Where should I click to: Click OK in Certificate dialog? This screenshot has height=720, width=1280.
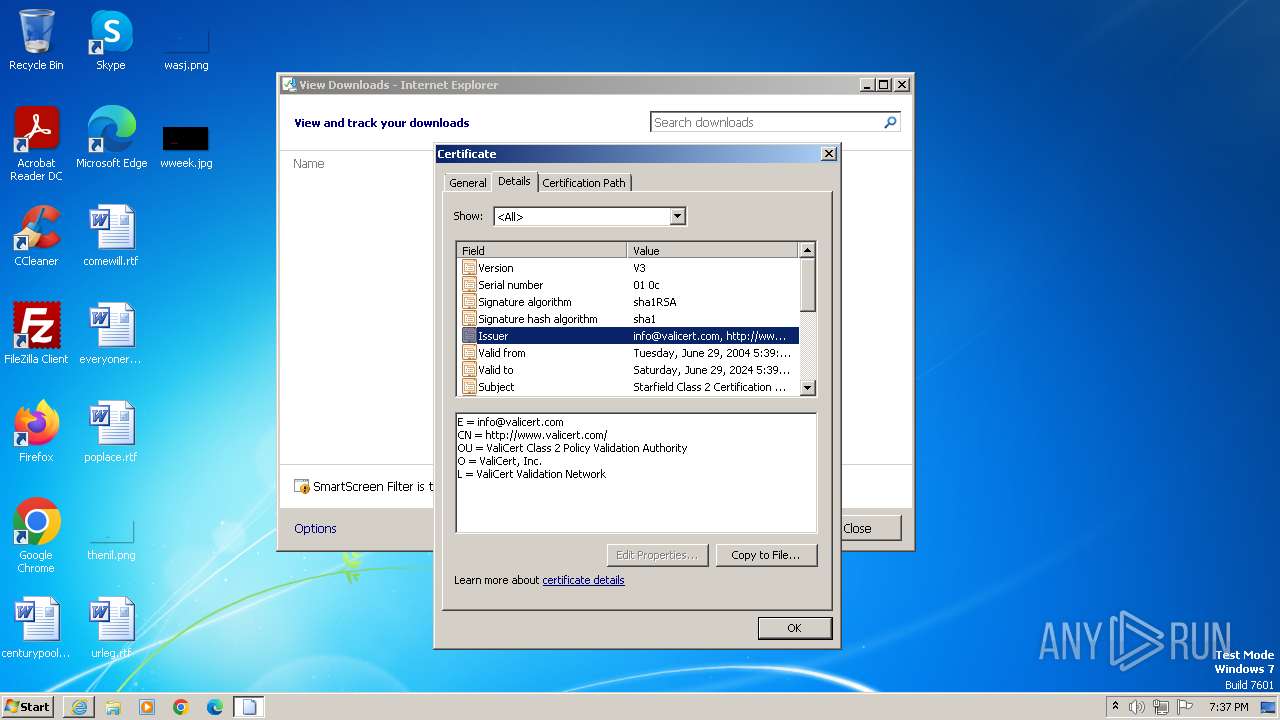tap(794, 628)
